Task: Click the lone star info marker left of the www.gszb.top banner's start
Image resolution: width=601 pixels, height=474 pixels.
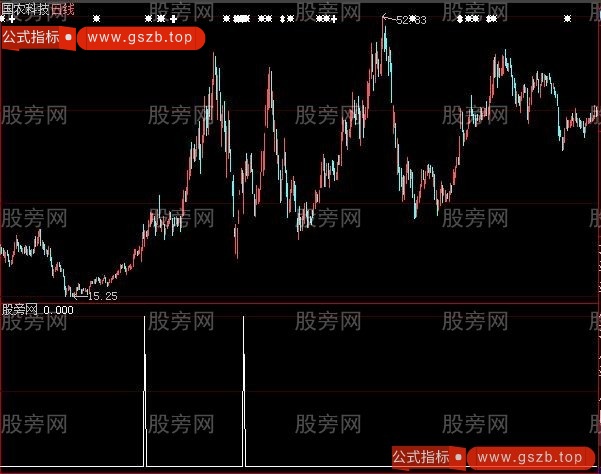Action: point(97,18)
